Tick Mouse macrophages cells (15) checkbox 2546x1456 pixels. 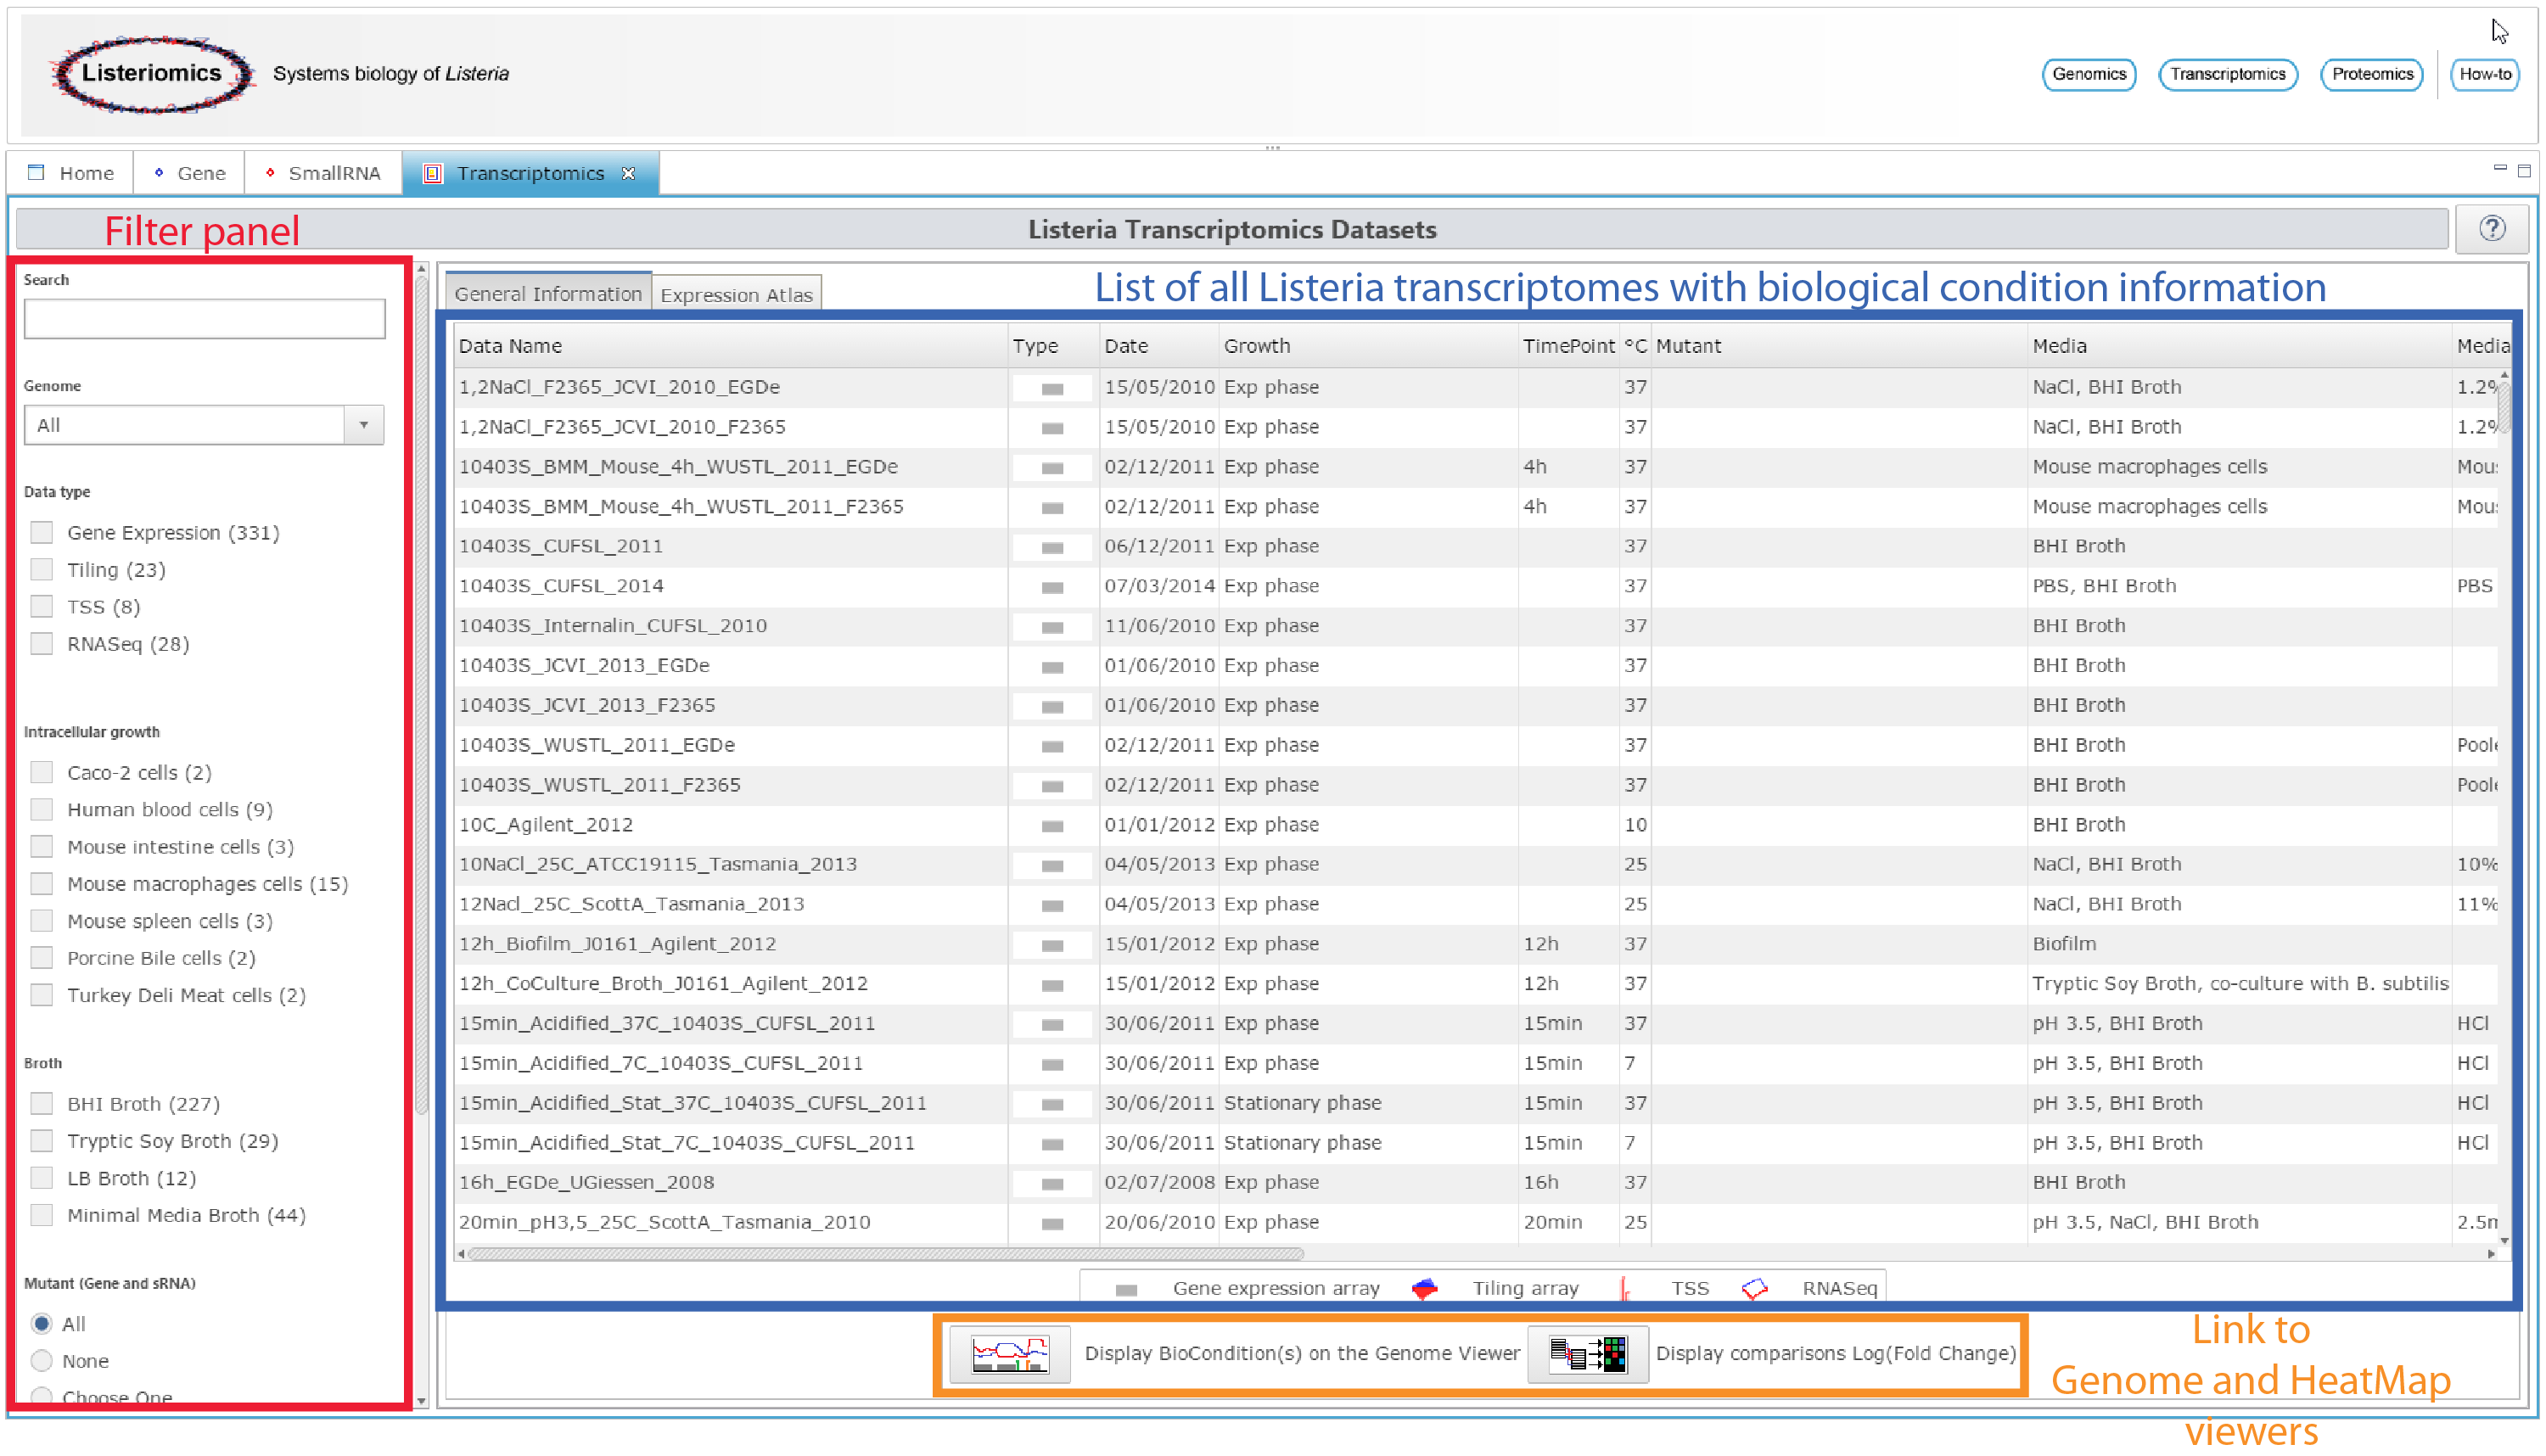coord(42,884)
